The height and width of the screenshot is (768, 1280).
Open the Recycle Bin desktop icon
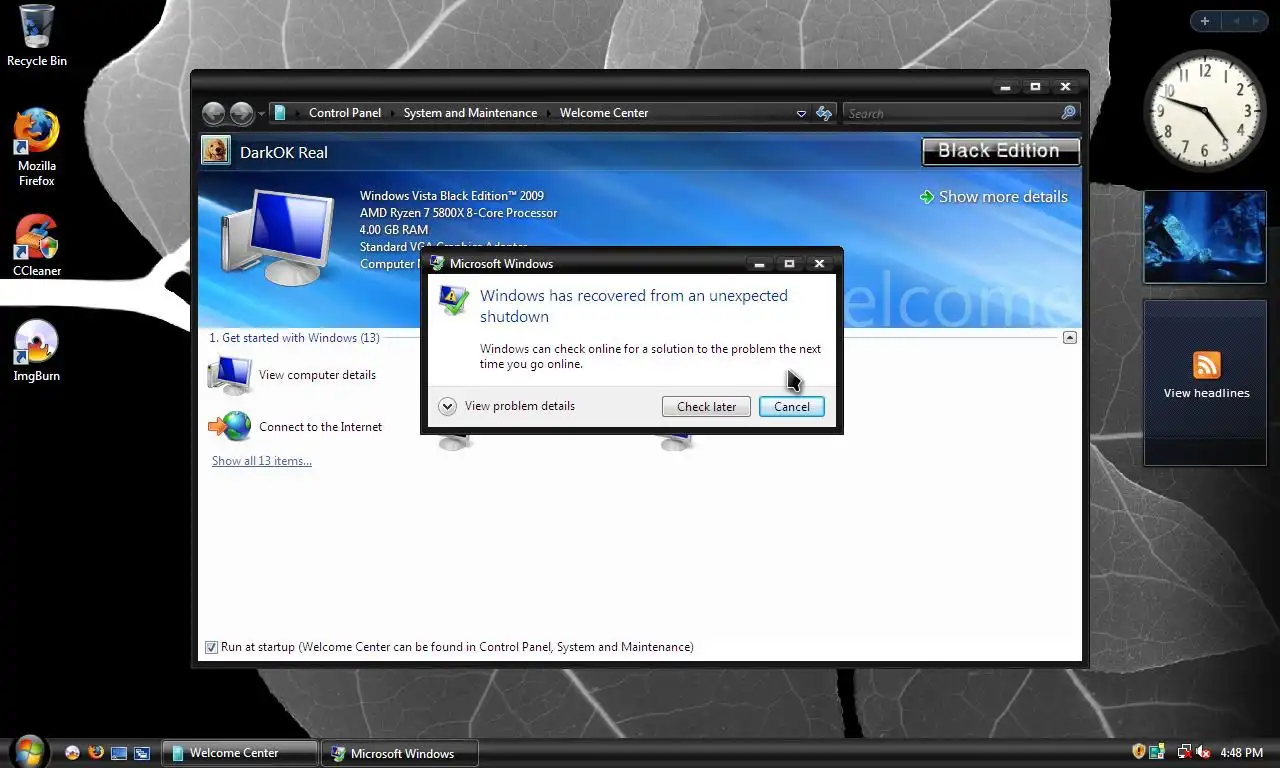tap(37, 36)
